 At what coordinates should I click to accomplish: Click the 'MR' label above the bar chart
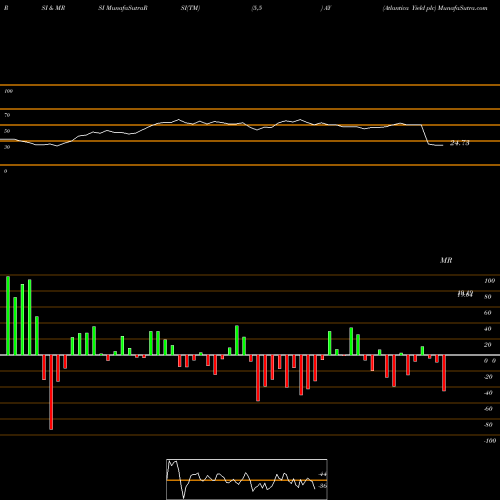pos(446,260)
